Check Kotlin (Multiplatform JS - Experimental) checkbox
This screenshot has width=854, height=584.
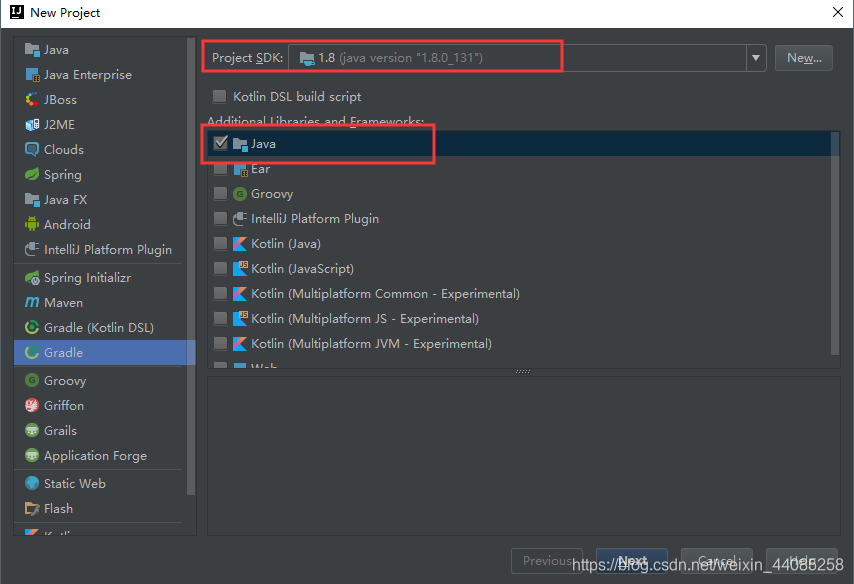point(221,318)
